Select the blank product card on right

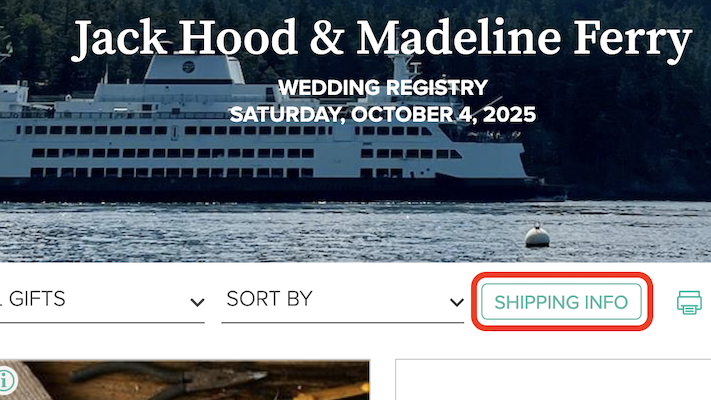tap(553, 381)
